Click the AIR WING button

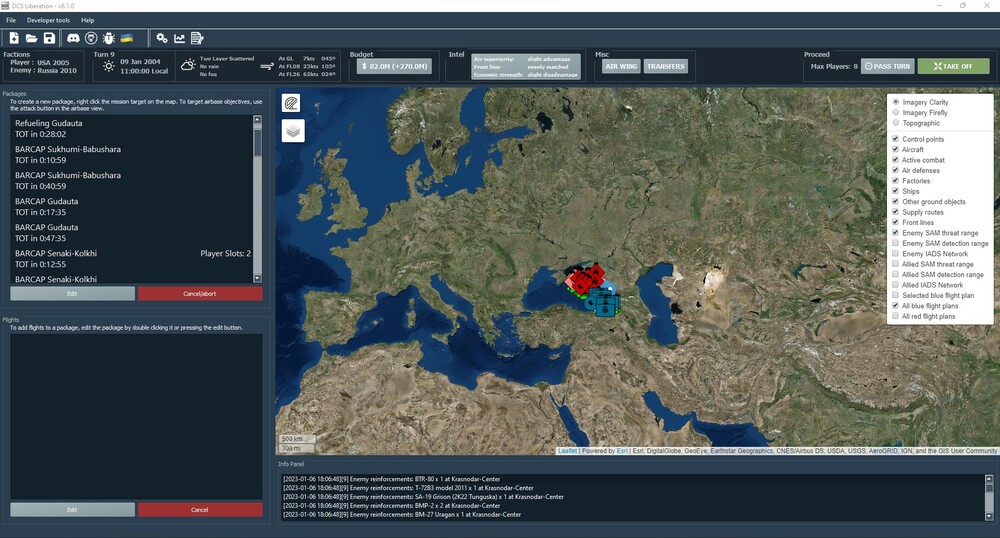click(x=621, y=67)
